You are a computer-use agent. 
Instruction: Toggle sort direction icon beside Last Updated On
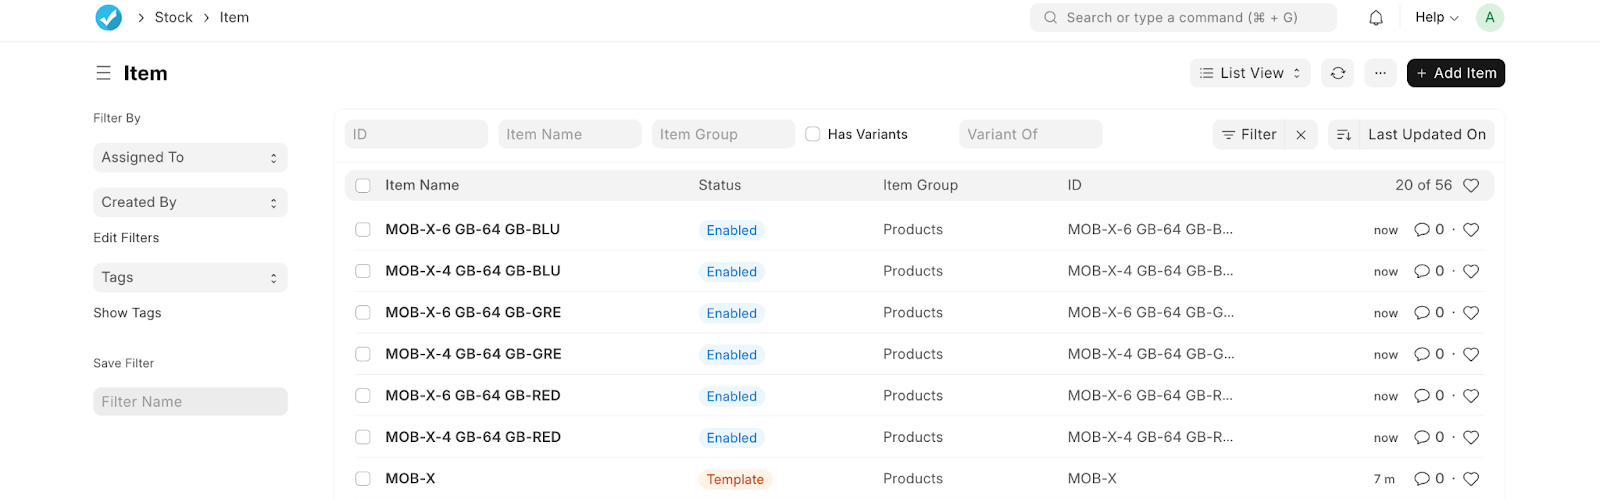coord(1344,135)
